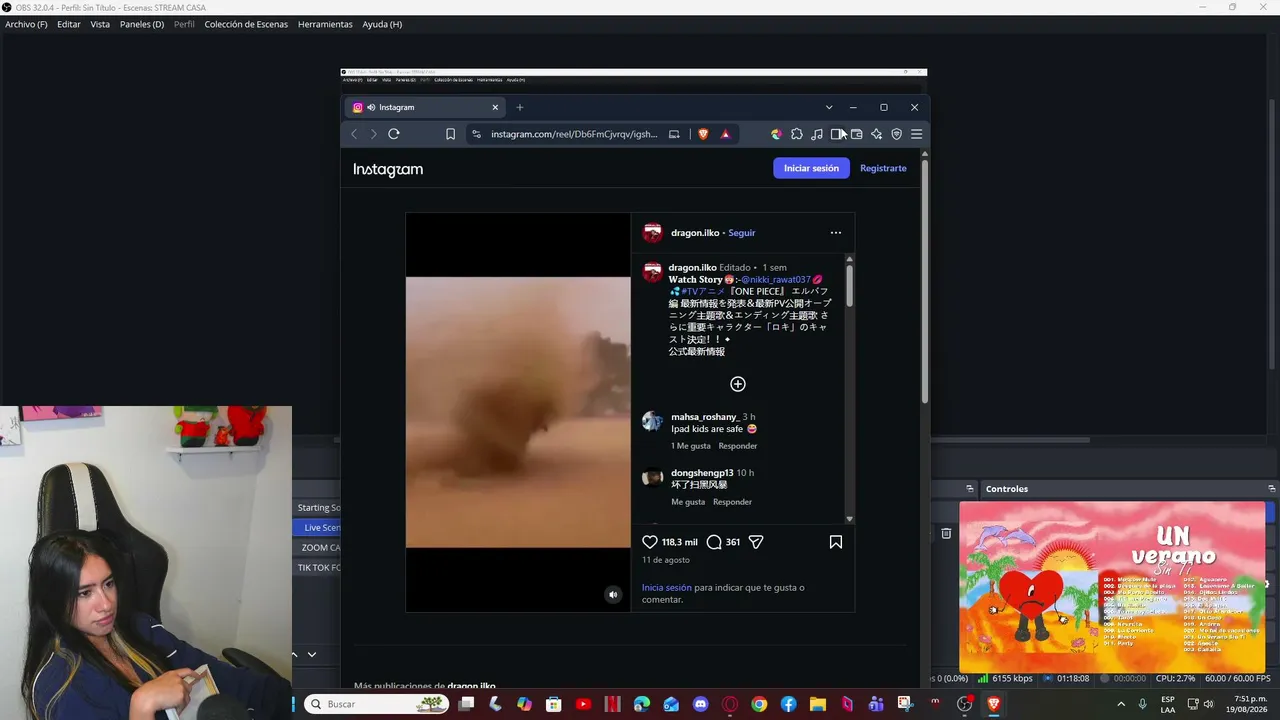The height and width of the screenshot is (720, 1280).
Task: Click the @nikki_rawat037 mention link
Action: 775,280
